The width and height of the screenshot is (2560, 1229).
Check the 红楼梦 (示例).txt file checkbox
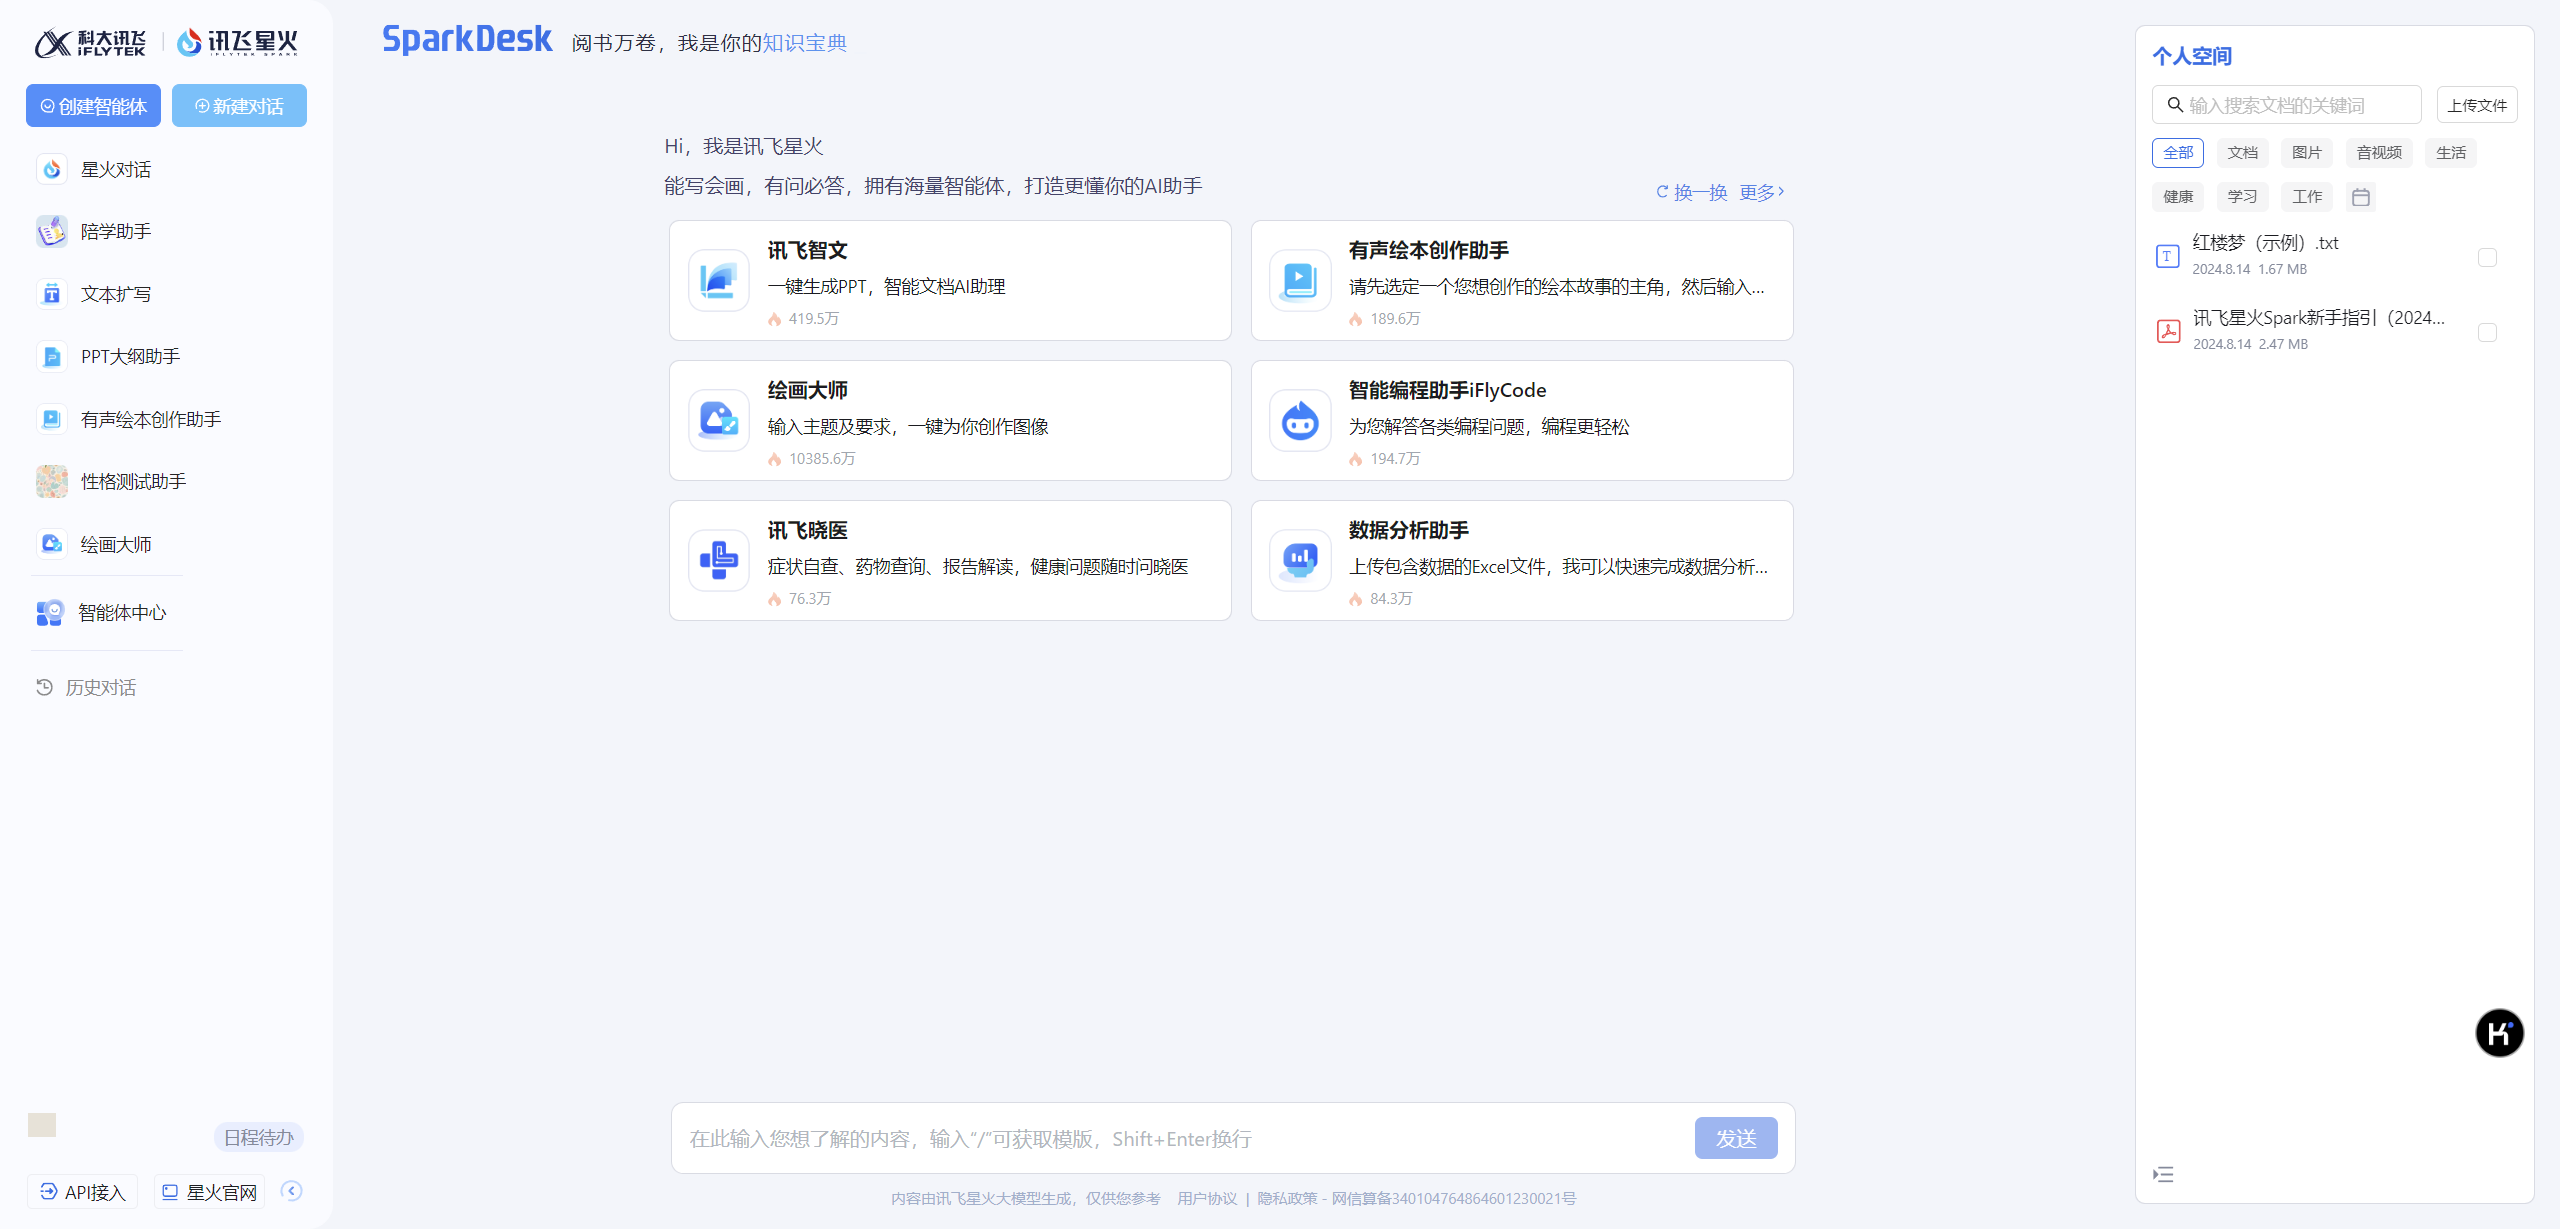point(2487,258)
